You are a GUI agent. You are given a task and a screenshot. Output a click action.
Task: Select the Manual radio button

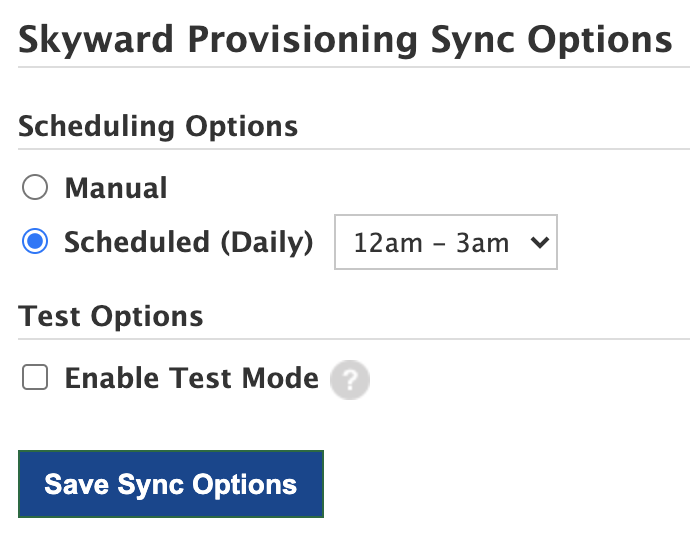coord(35,188)
